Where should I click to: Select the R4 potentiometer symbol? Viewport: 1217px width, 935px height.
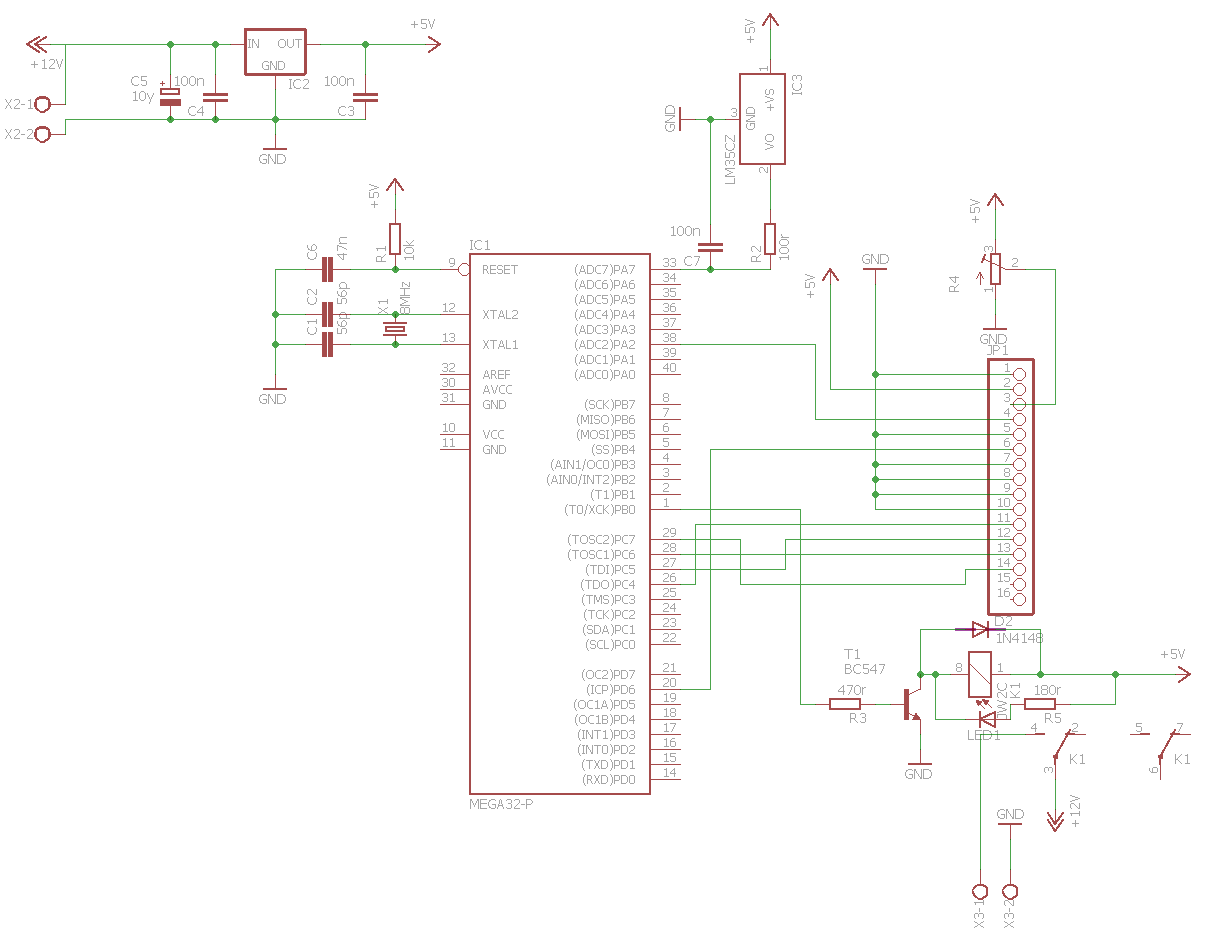[993, 268]
